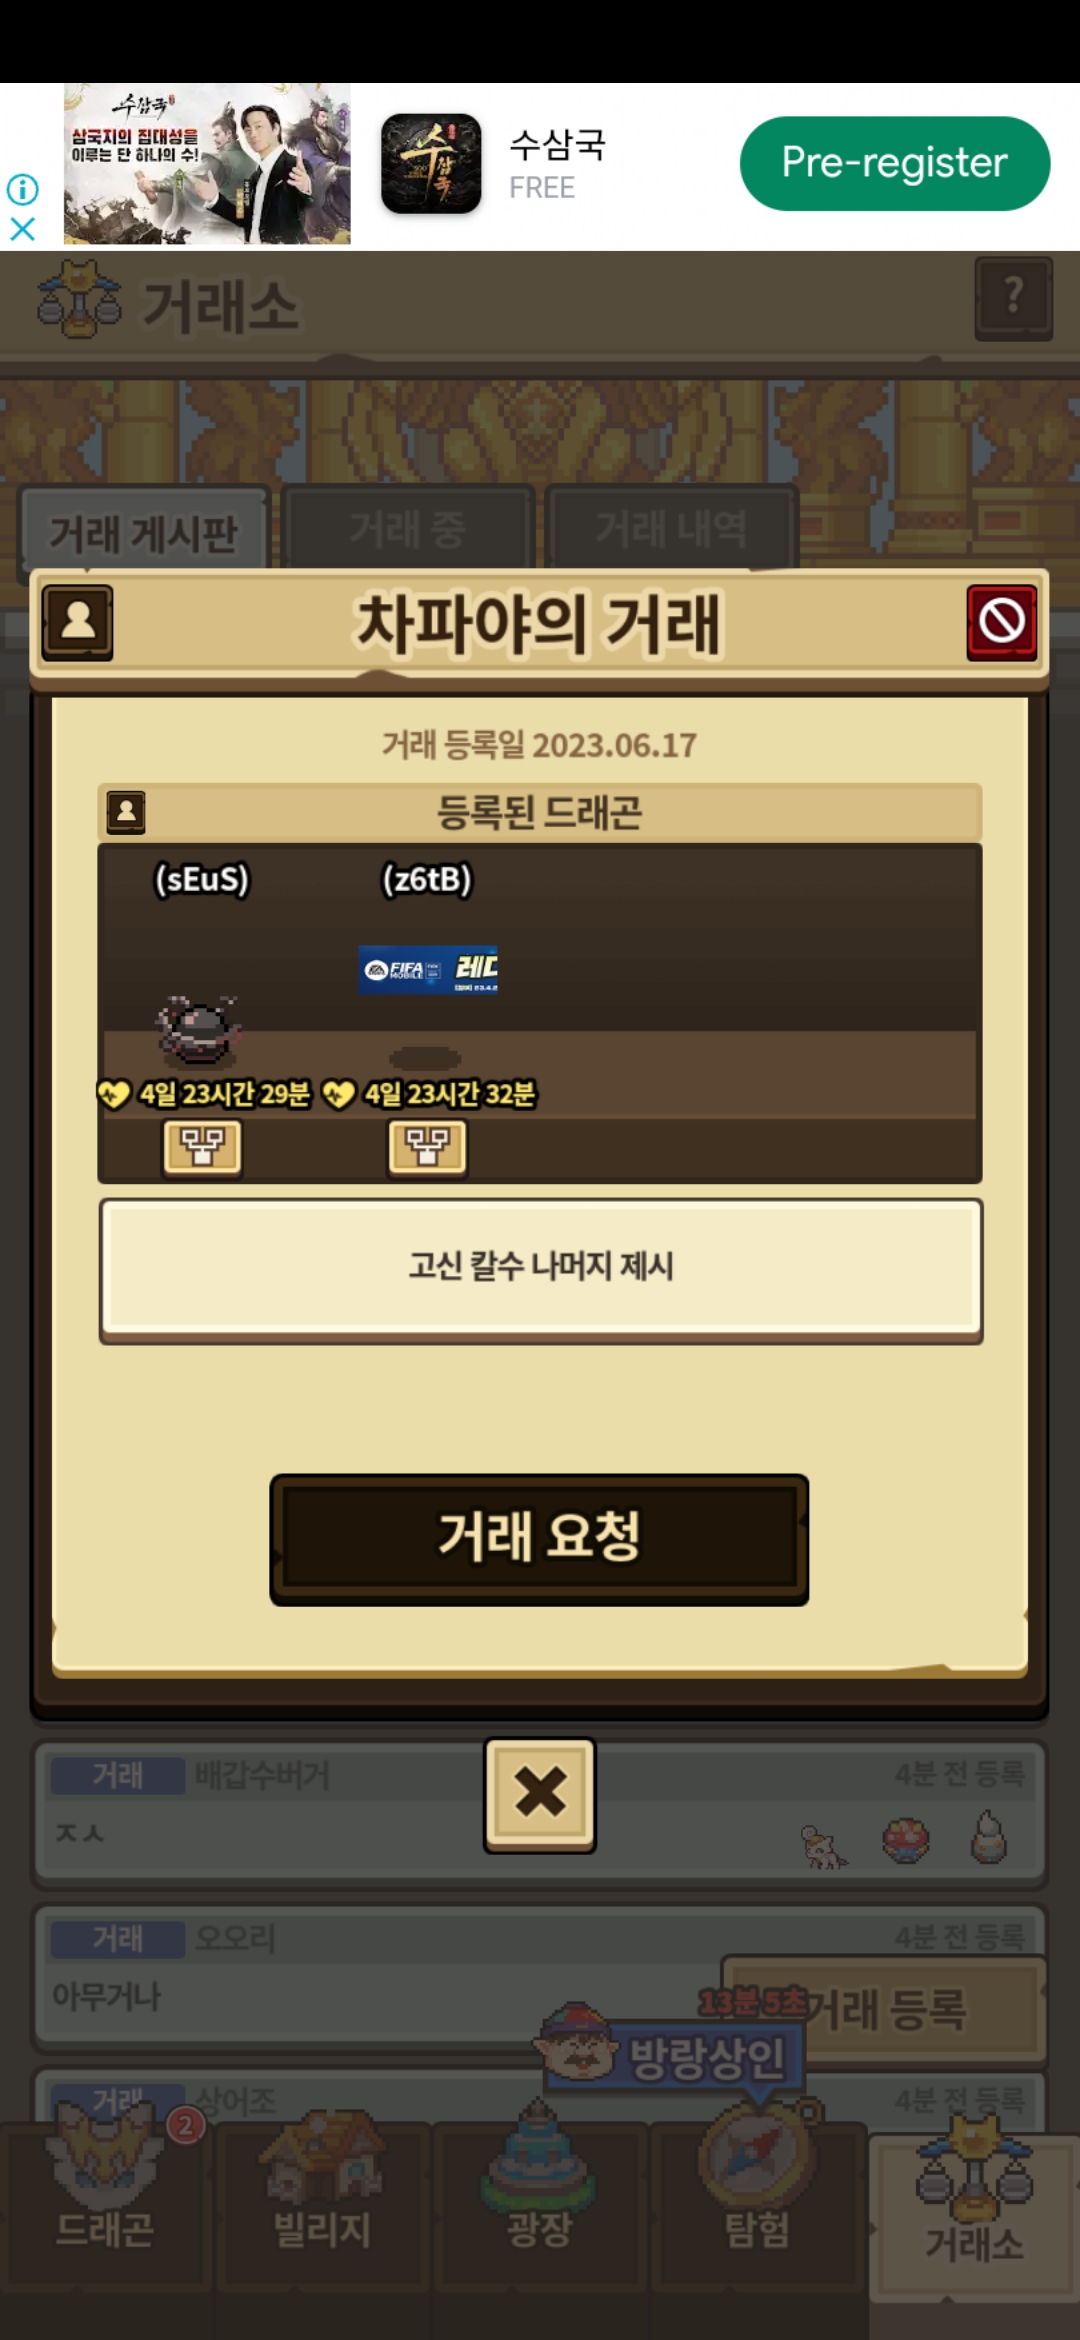This screenshot has width=1080, height=2340.
Task: Open the help question mark icon
Action: tap(1013, 298)
